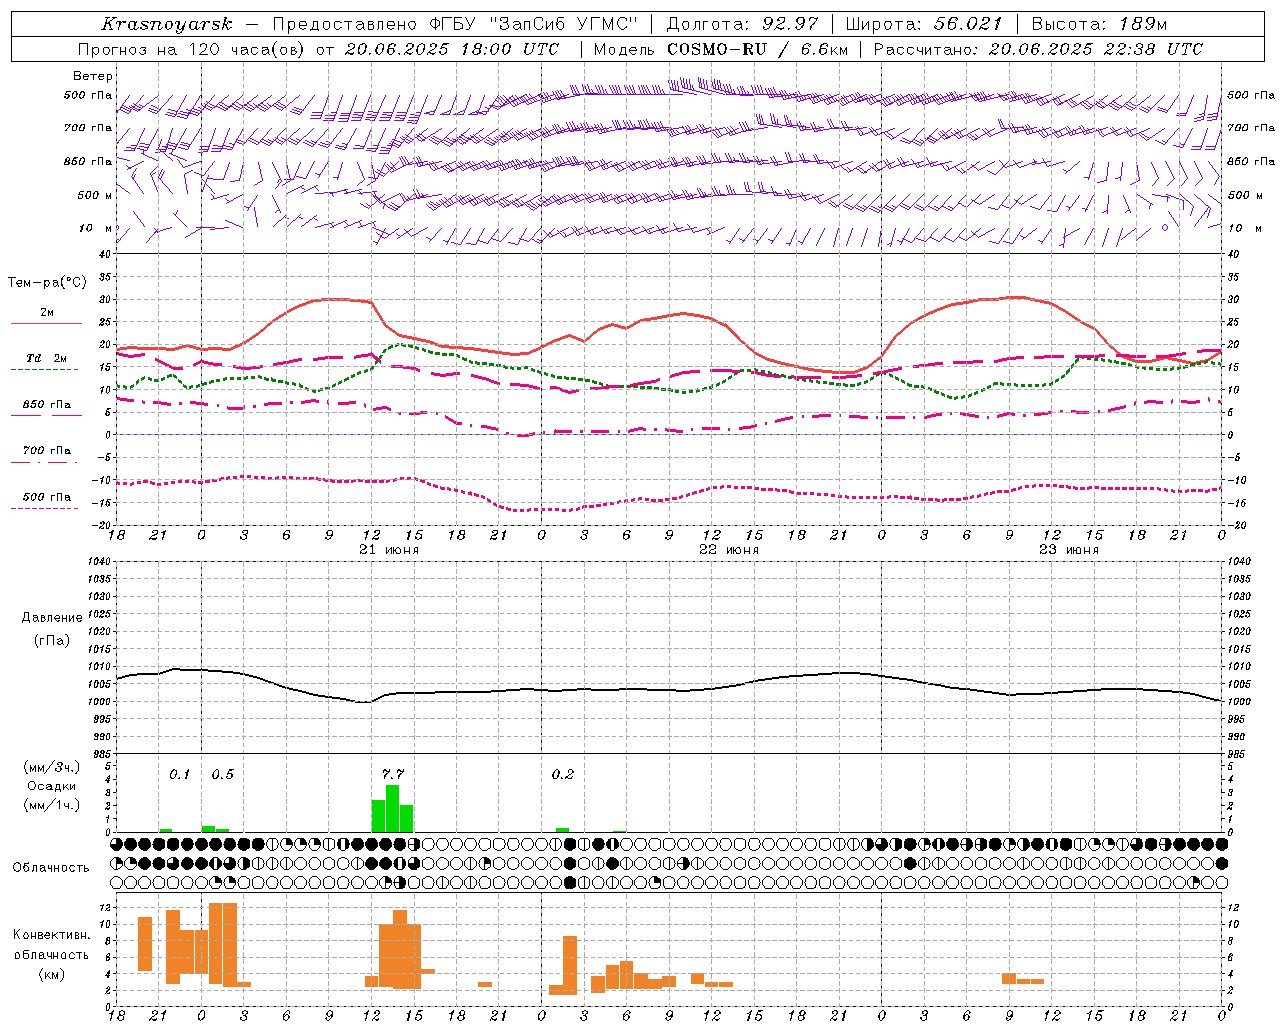Screen dimensions: 1280x1024
Task: Click the 'Рассчитано: 20.06.2025 22:38 UTC' timestamp
Action: [x=1038, y=49]
